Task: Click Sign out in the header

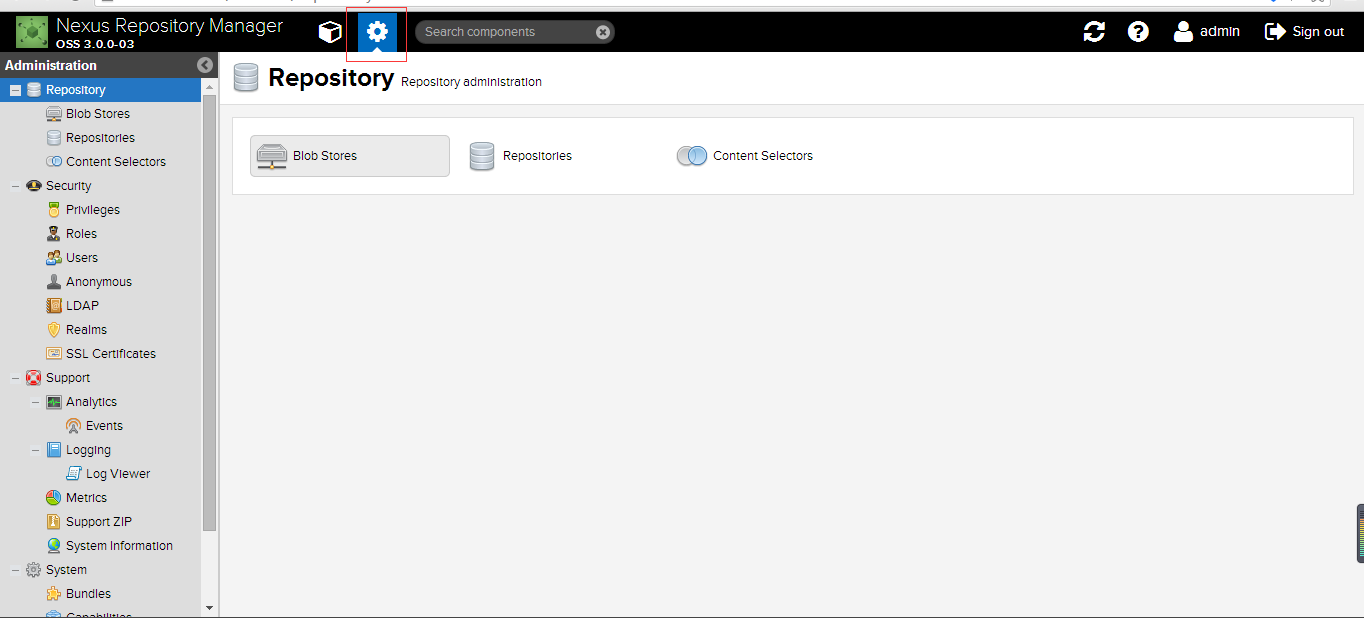Action: pos(1305,32)
